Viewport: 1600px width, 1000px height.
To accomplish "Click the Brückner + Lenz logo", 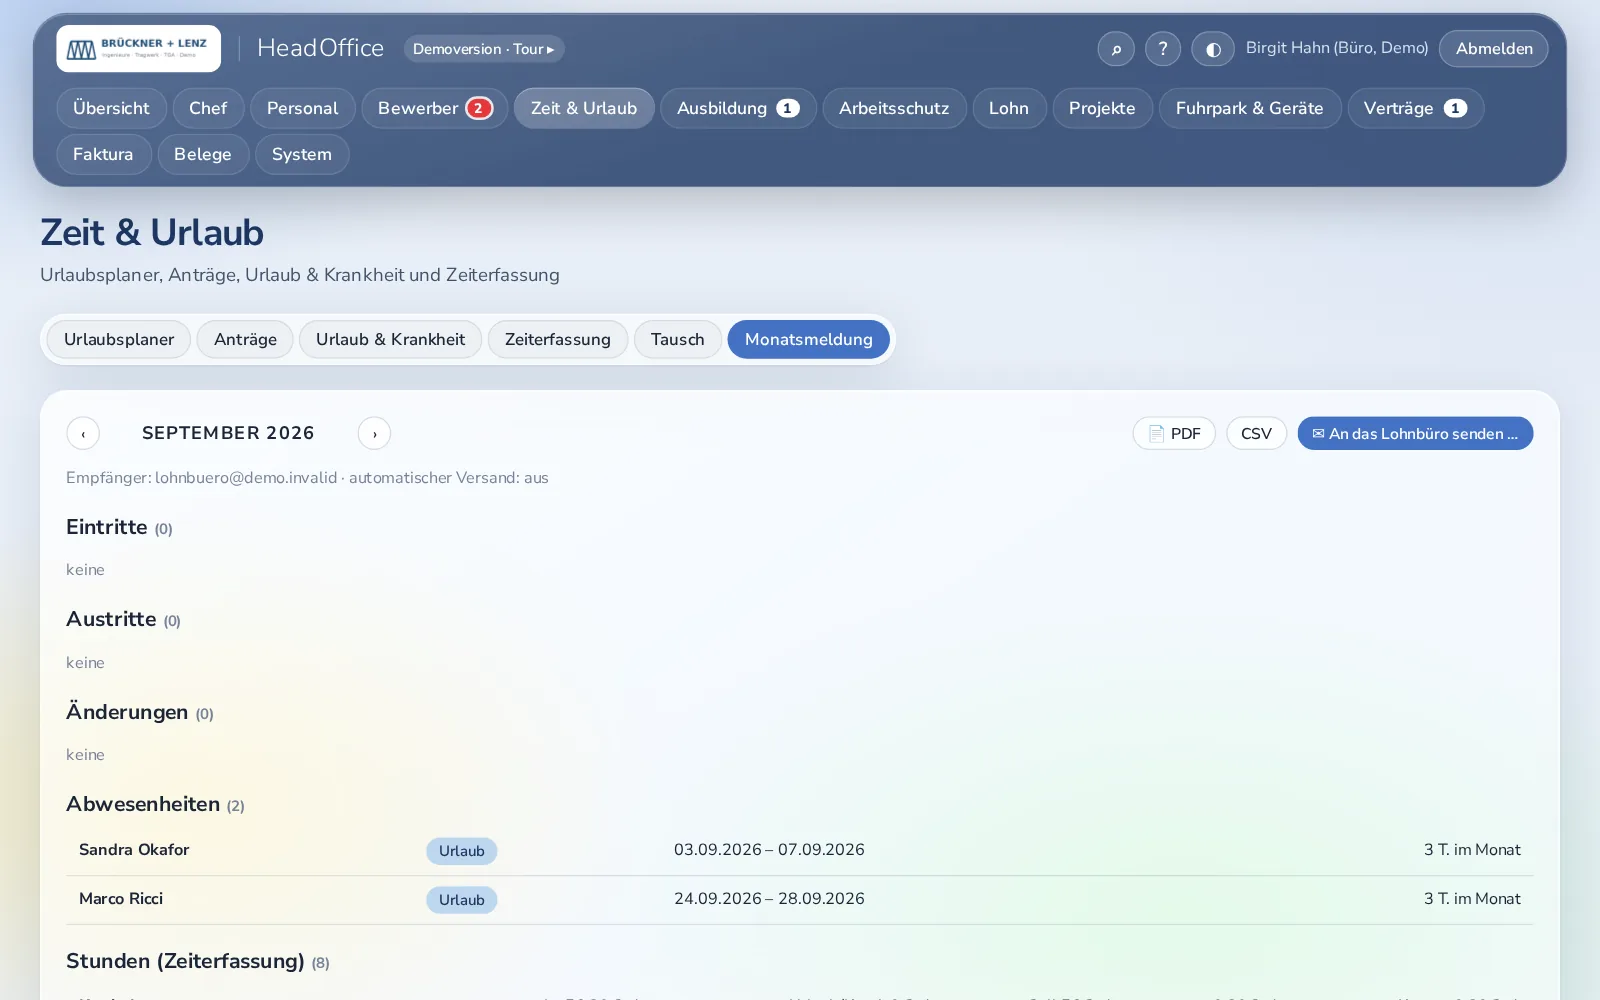I will [x=138, y=48].
